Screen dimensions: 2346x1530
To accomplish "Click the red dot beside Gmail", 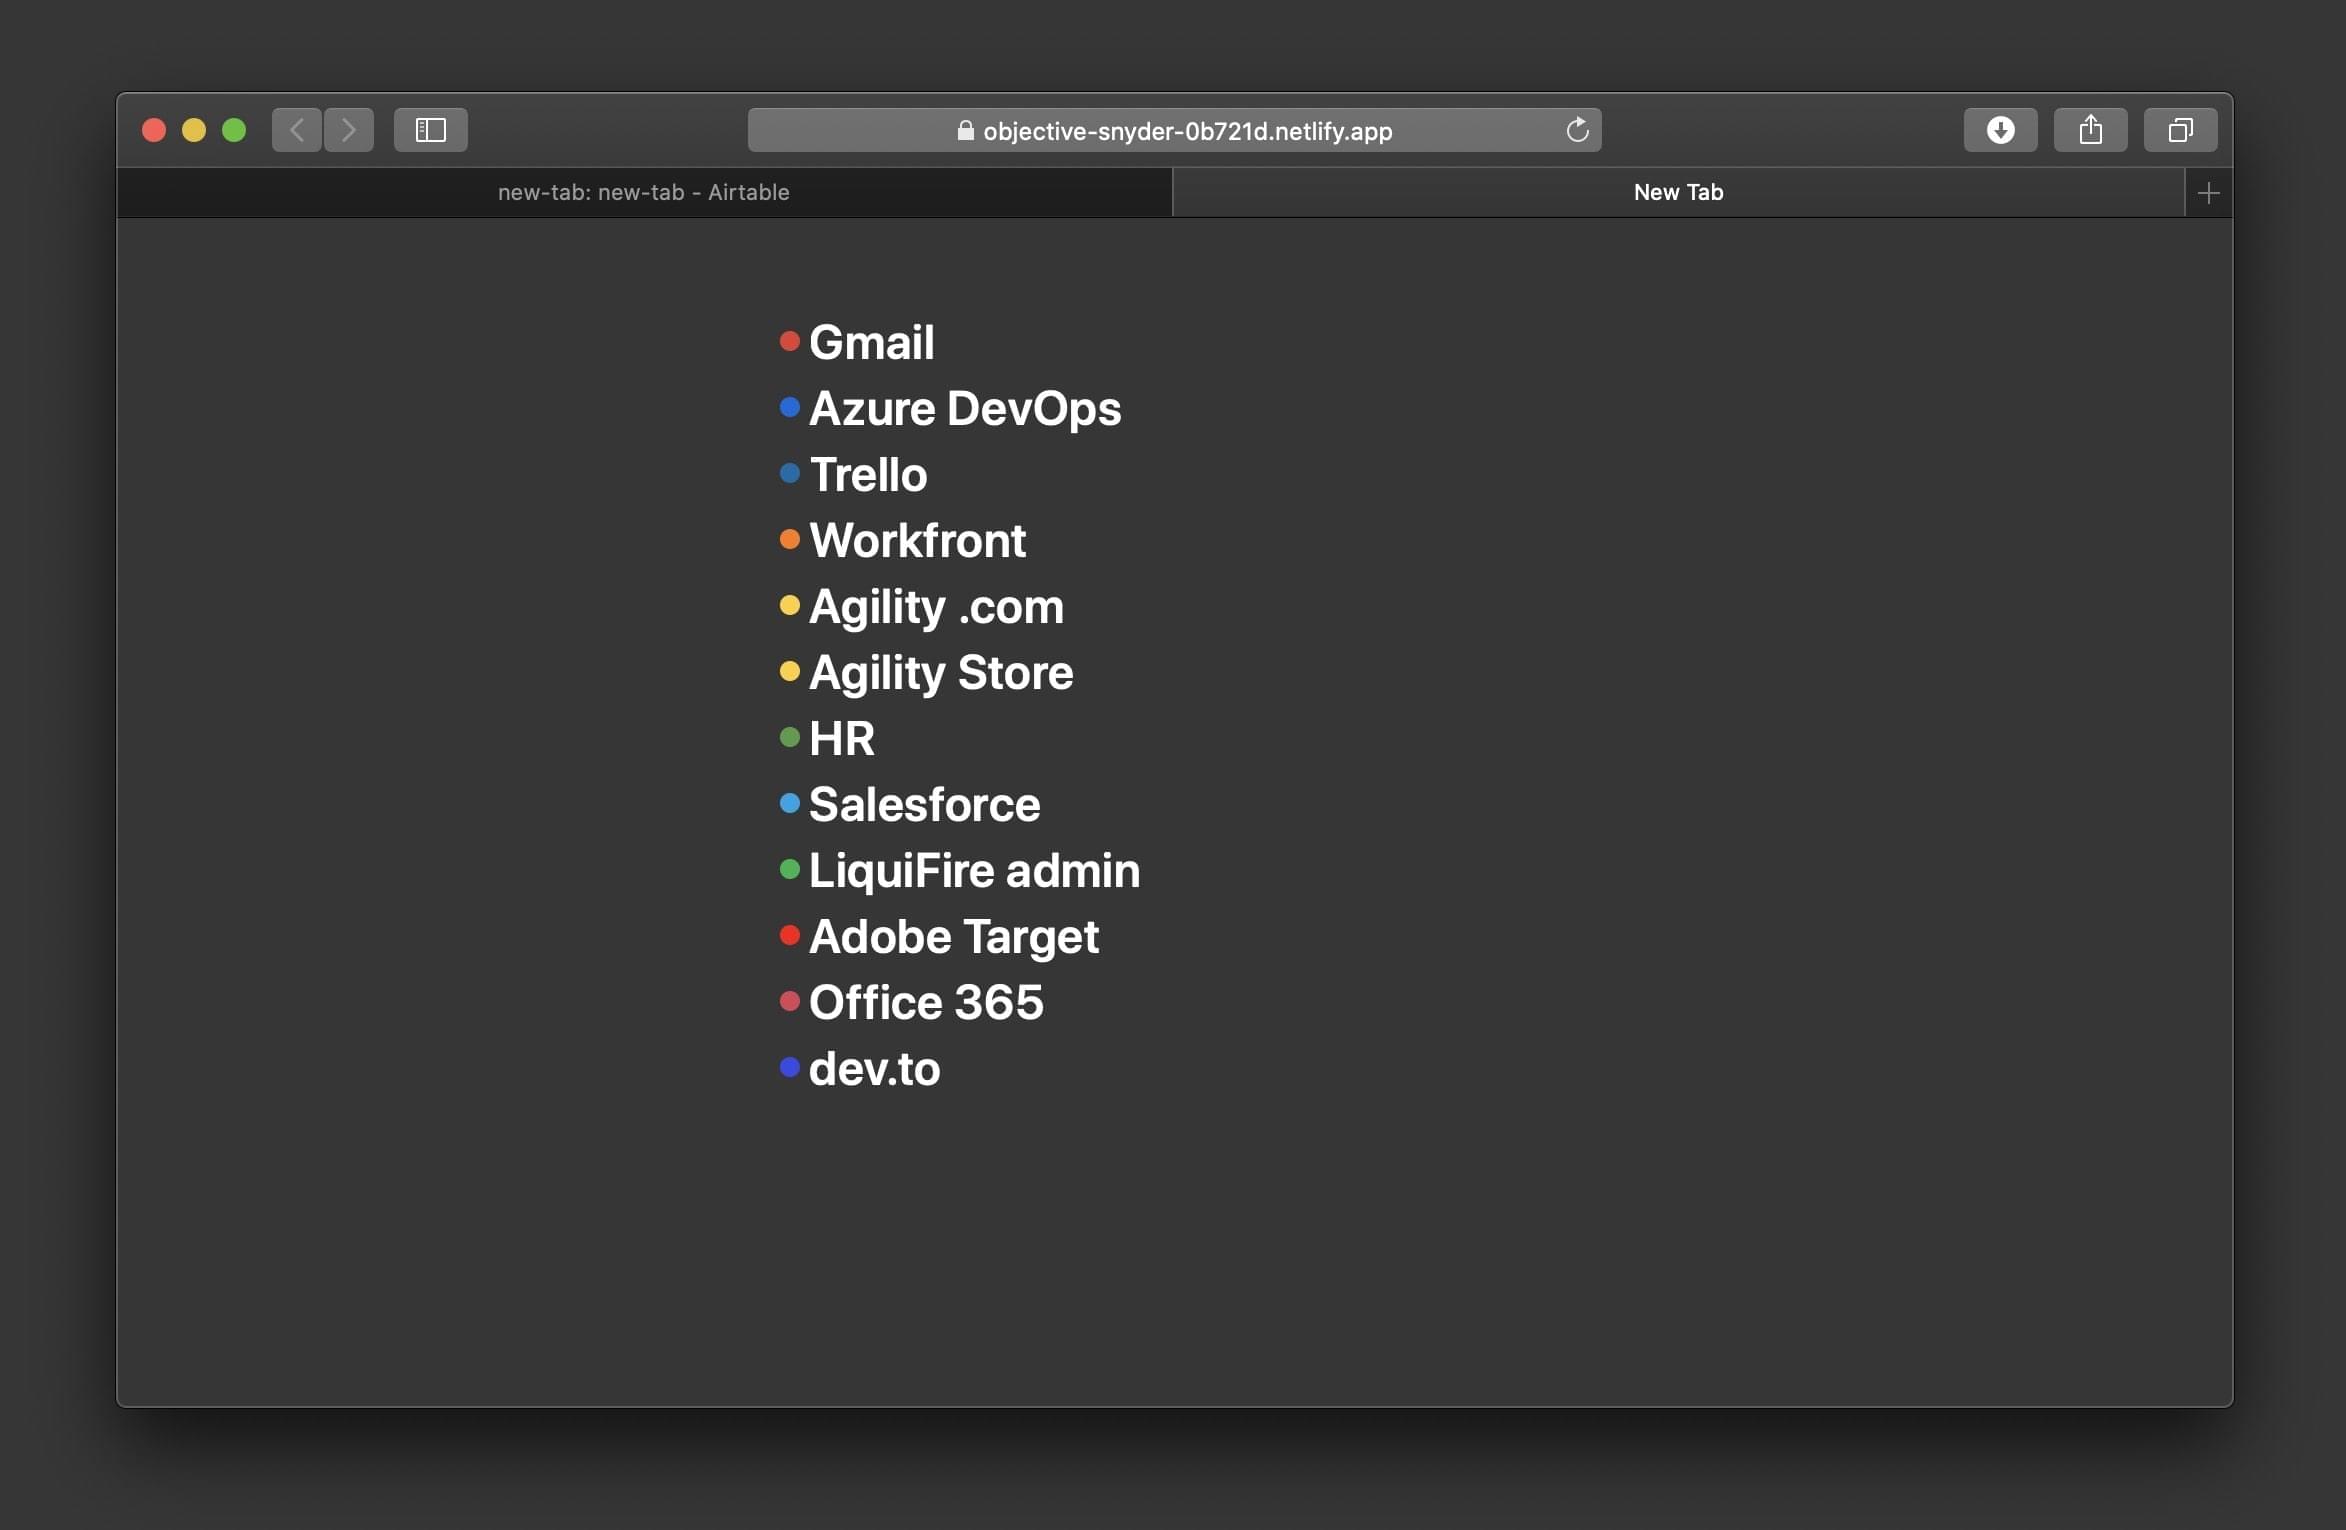I will click(790, 341).
